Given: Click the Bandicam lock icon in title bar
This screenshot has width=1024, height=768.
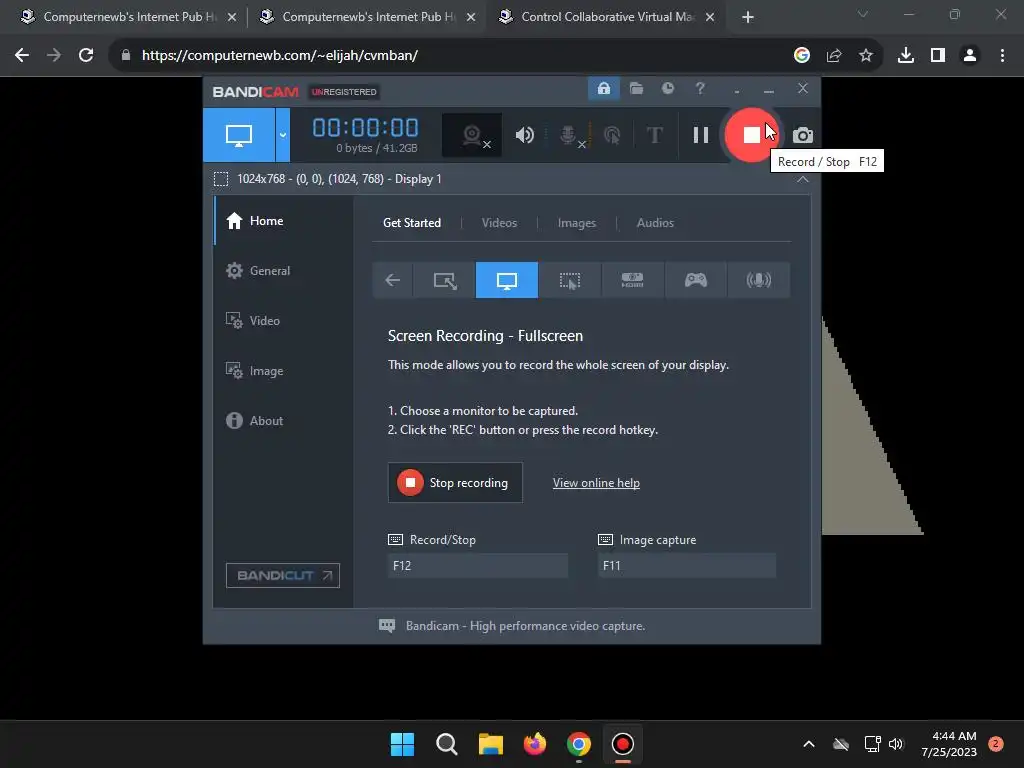Looking at the screenshot, I should point(603,88).
